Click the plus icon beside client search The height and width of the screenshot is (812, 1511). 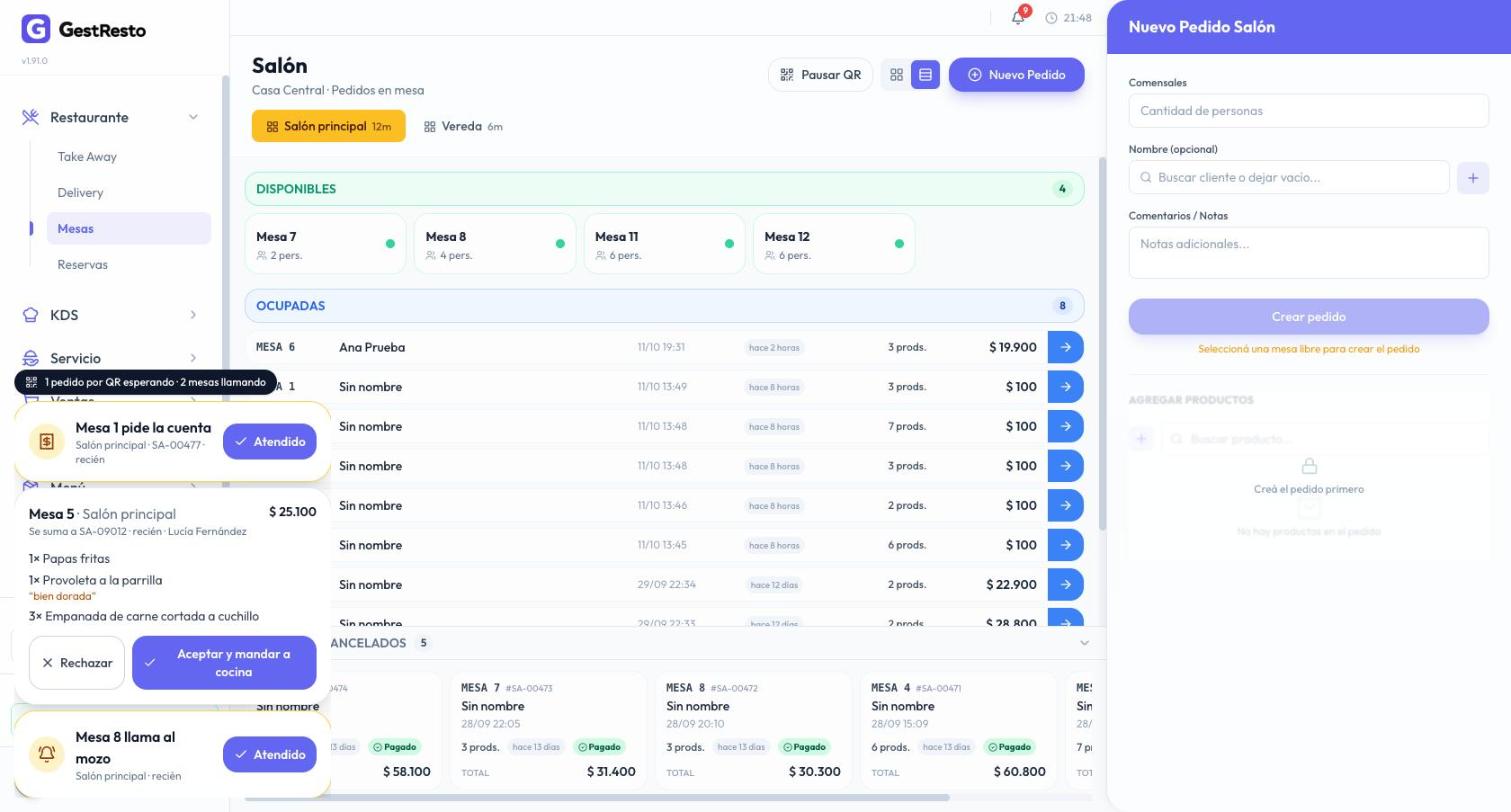[1472, 178]
